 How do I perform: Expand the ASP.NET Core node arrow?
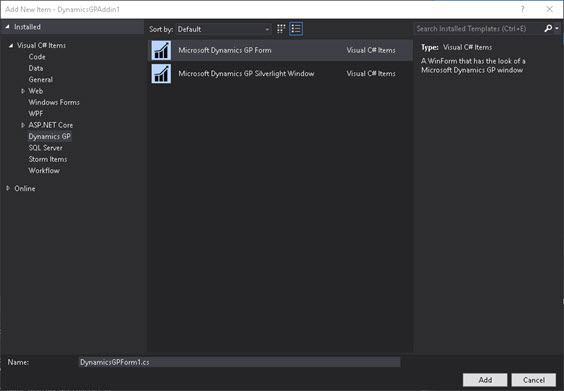pos(23,125)
